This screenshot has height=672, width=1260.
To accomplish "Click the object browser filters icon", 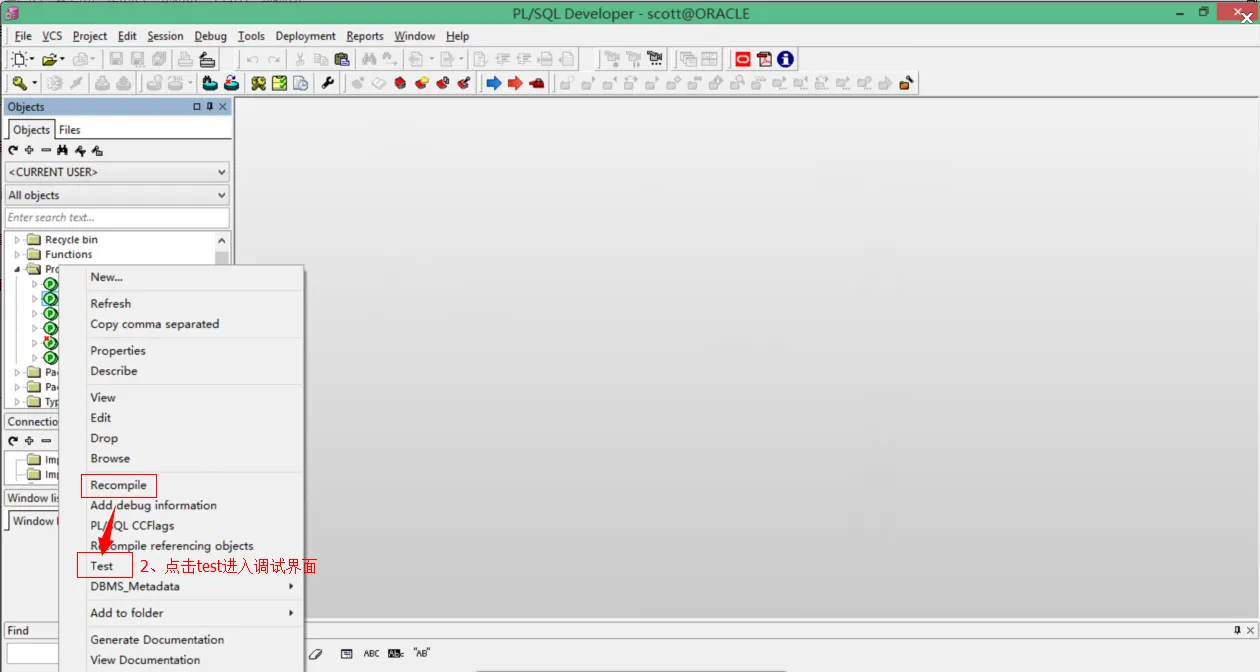I will pos(80,150).
